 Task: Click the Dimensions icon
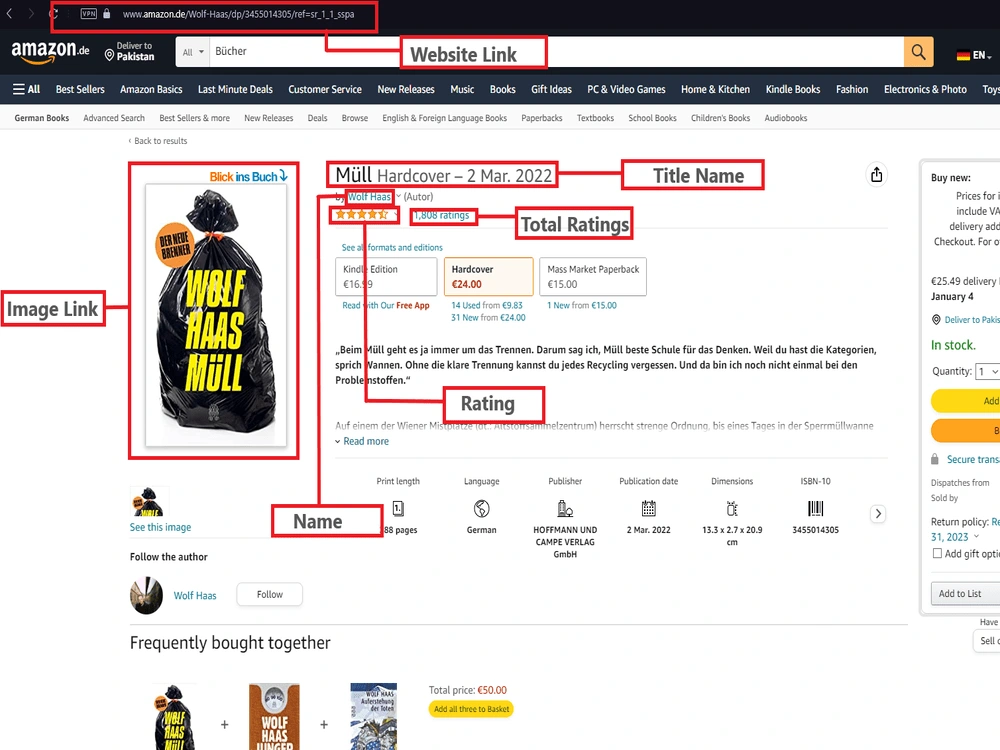point(732,508)
